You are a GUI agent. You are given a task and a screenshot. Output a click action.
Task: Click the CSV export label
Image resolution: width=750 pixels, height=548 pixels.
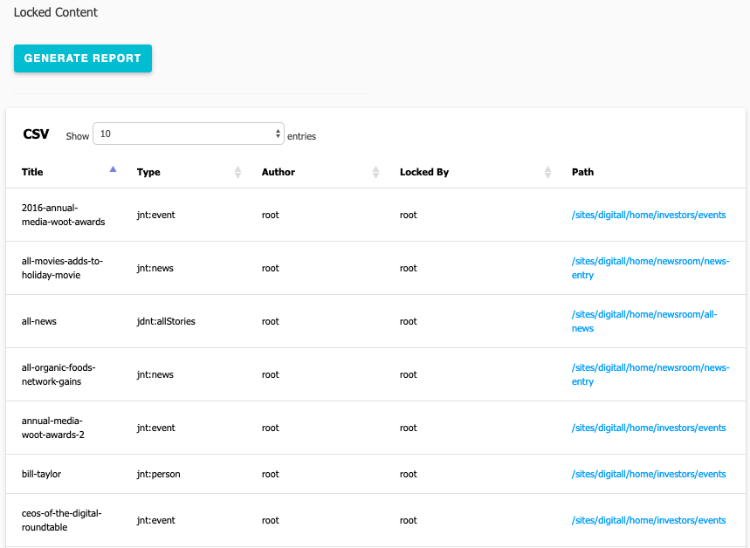coord(36,134)
